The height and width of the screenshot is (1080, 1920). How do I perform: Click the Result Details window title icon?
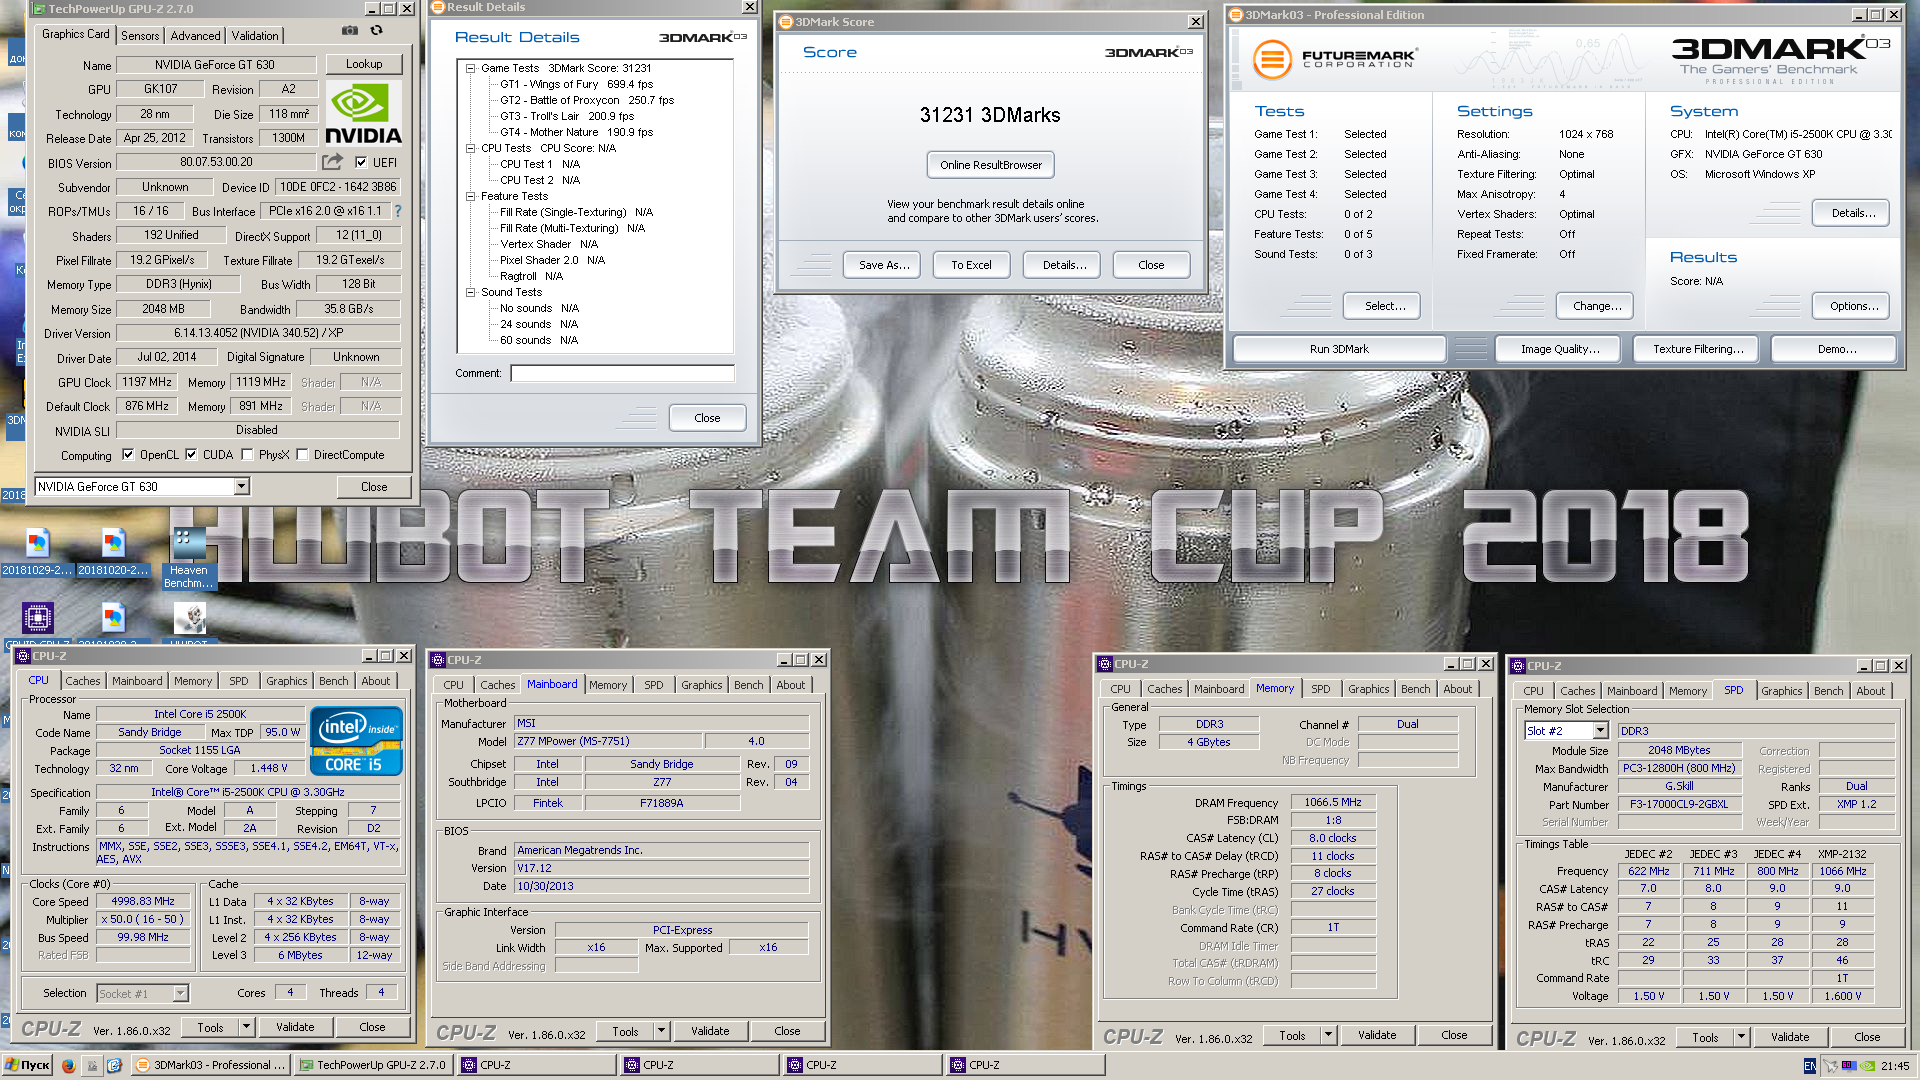click(437, 7)
